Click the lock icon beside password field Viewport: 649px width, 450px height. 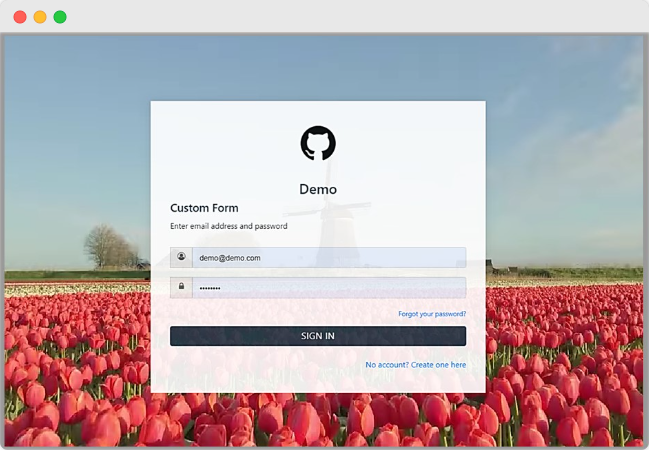pyautogui.click(x=181, y=287)
